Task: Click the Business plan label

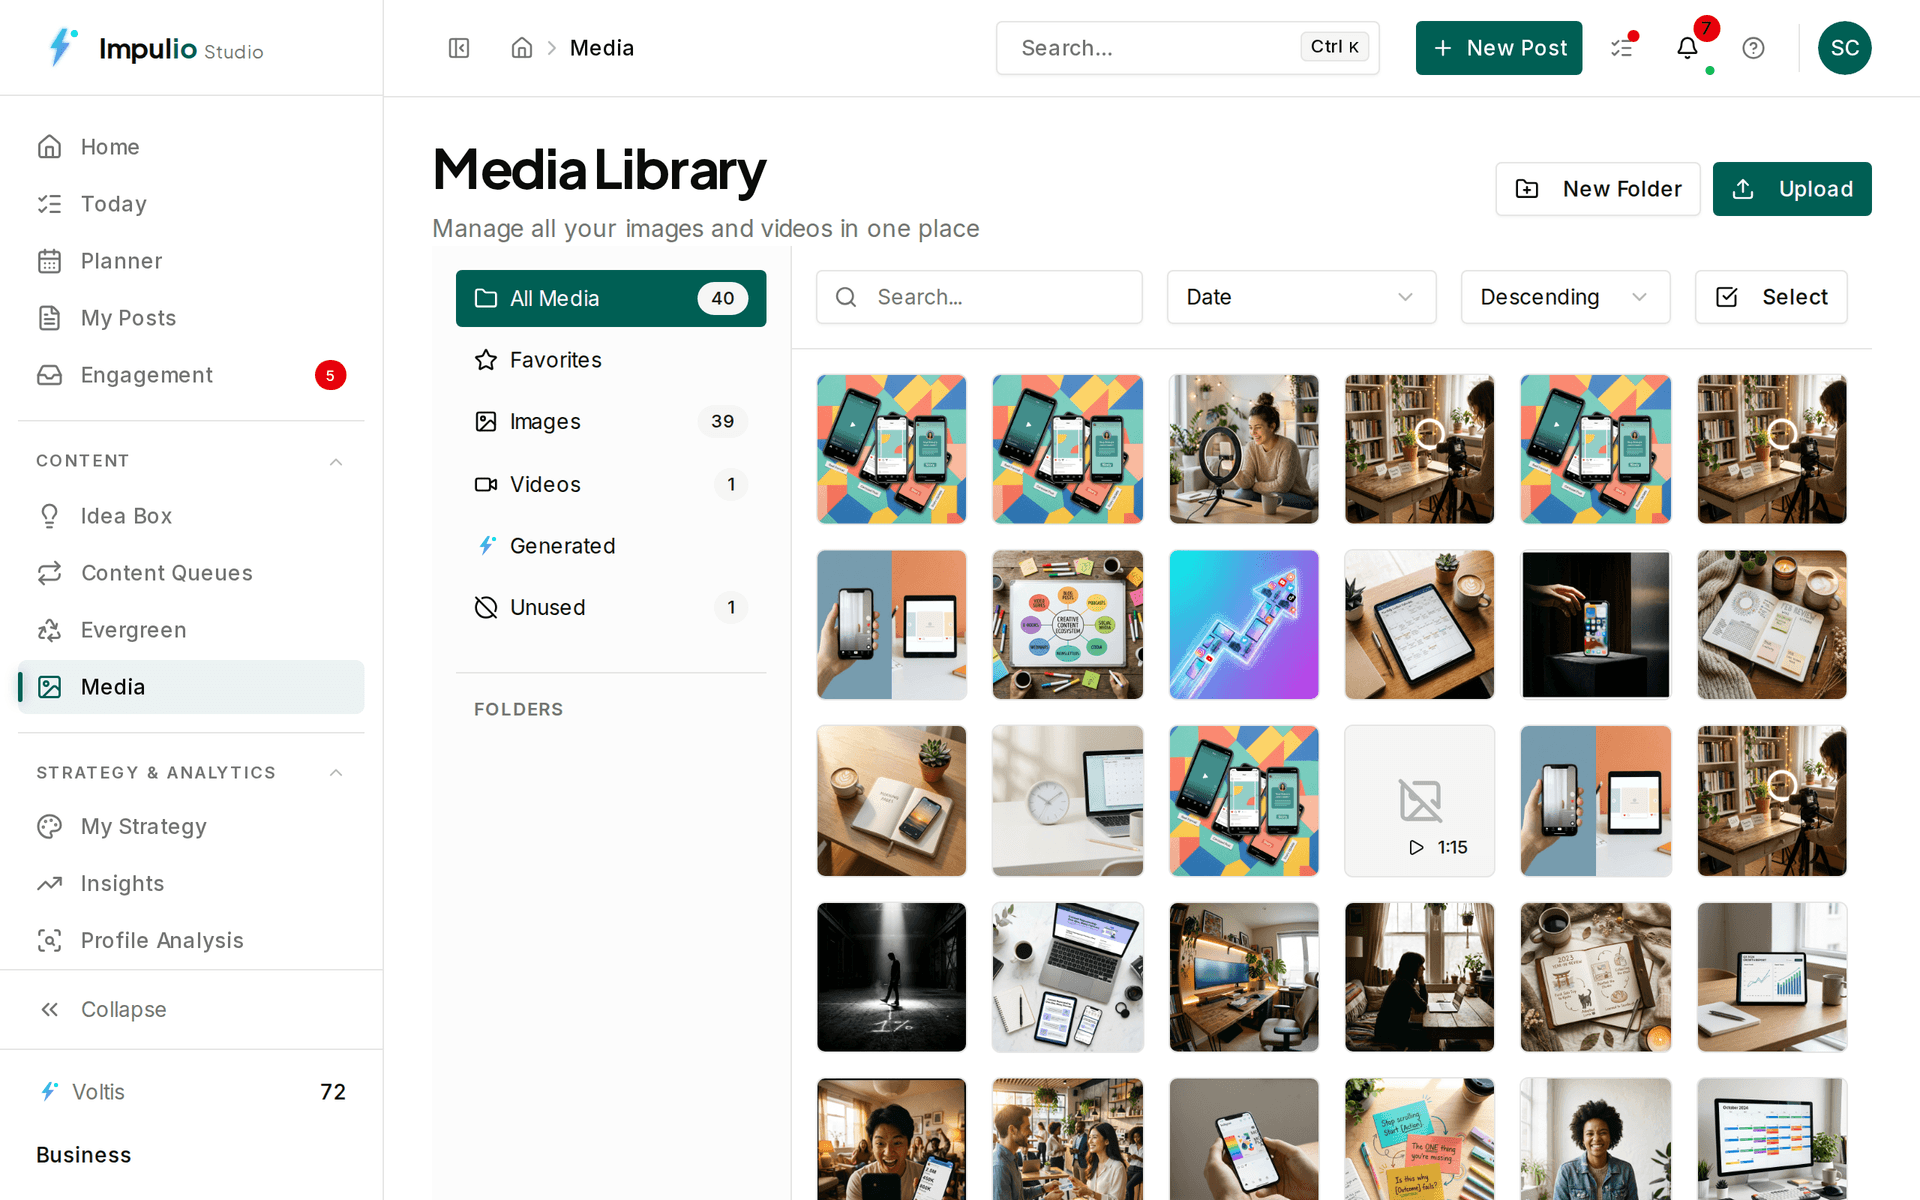Action: point(84,1155)
